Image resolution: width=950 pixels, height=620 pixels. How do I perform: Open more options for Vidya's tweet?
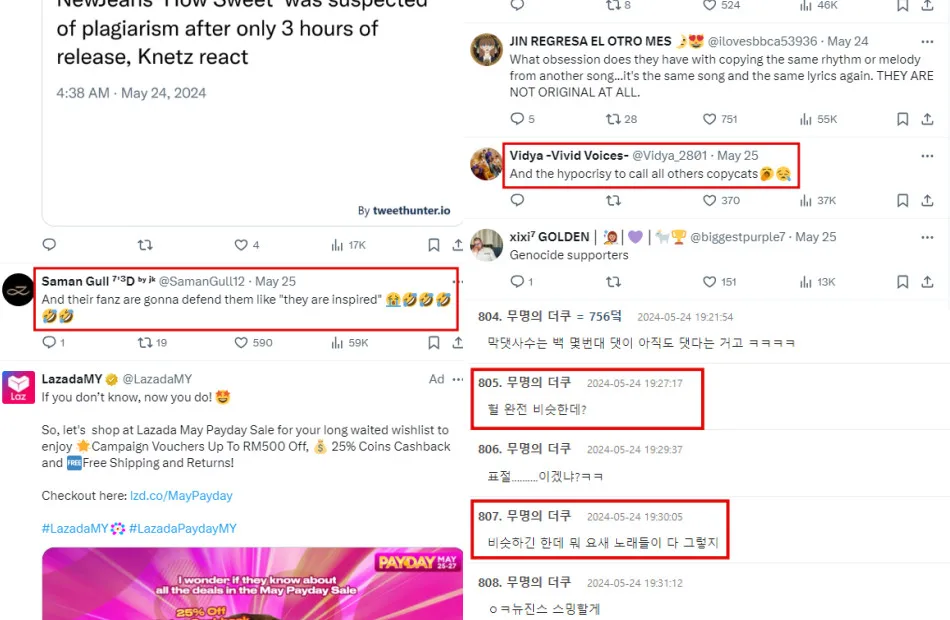(927, 156)
